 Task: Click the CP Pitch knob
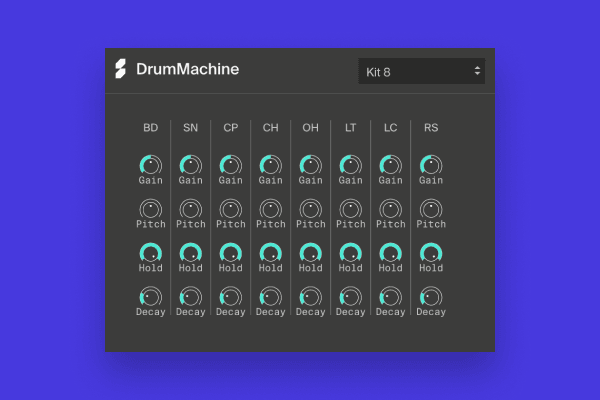(x=230, y=209)
